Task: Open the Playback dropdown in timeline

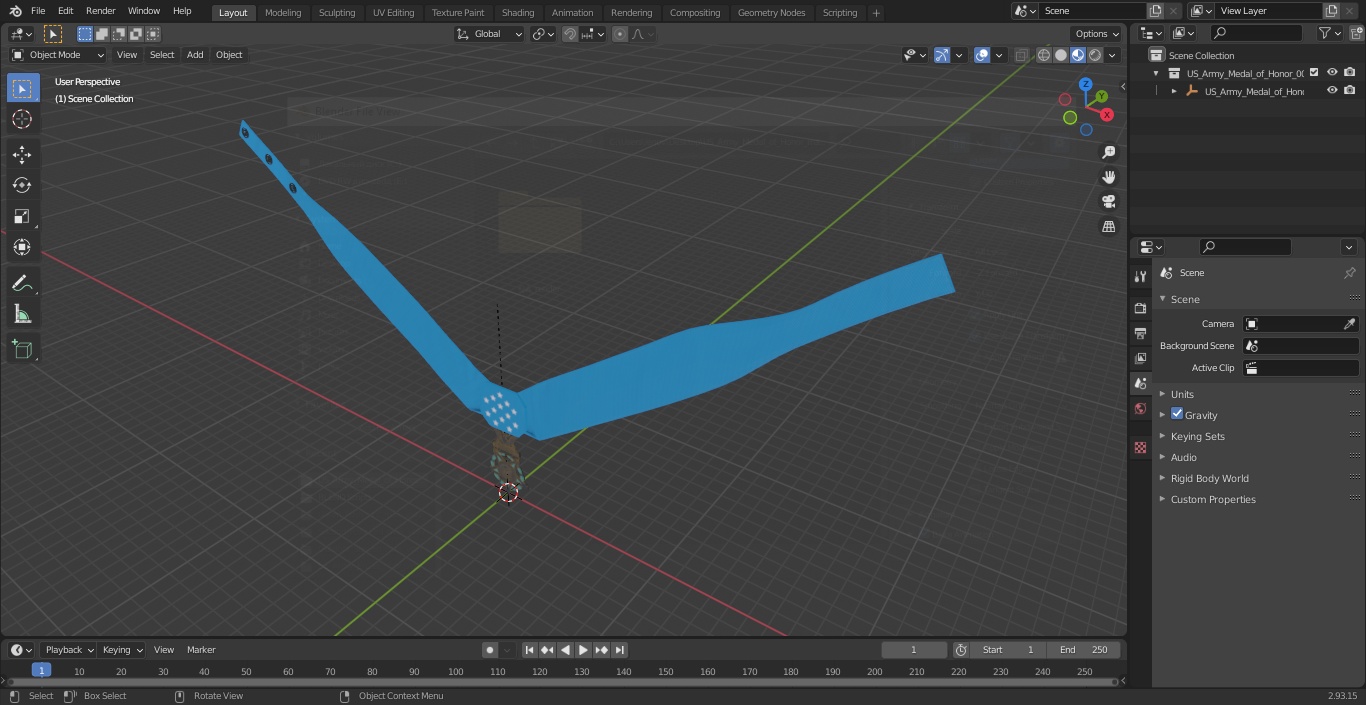Action: point(69,650)
